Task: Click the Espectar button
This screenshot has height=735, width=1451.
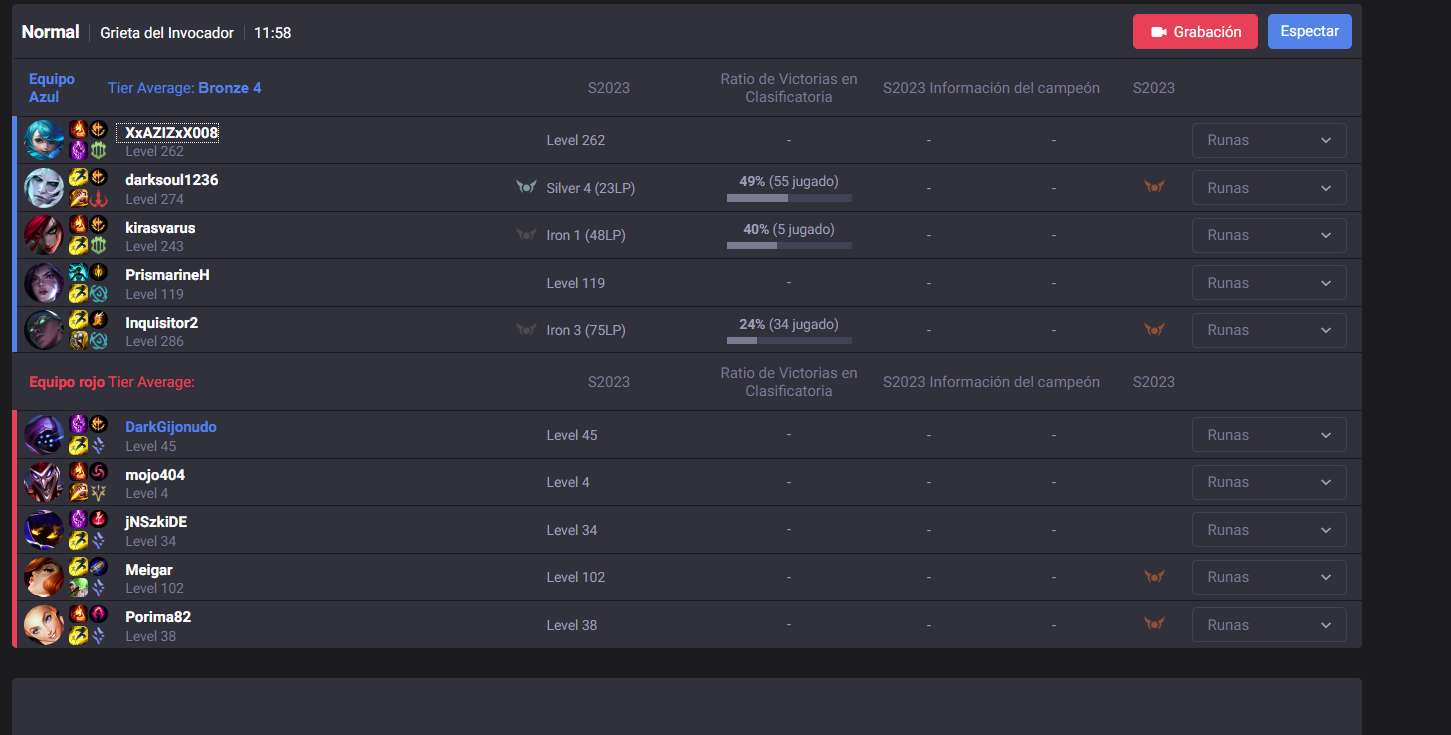Action: 1310,31
